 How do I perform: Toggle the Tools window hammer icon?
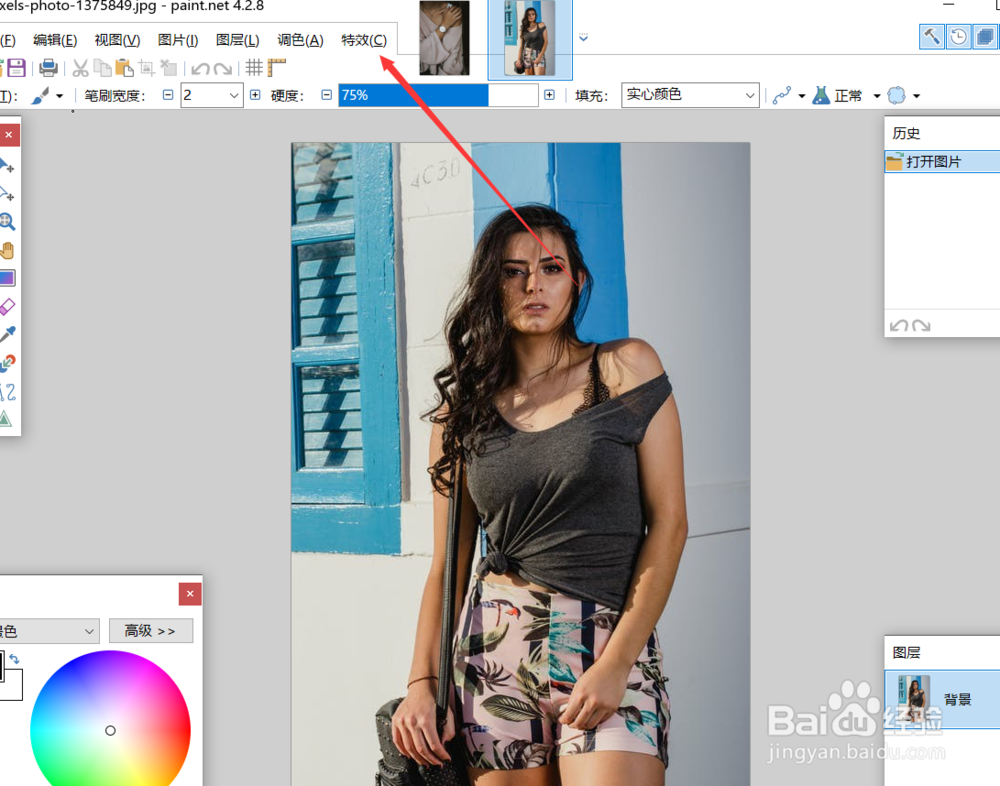(x=931, y=36)
